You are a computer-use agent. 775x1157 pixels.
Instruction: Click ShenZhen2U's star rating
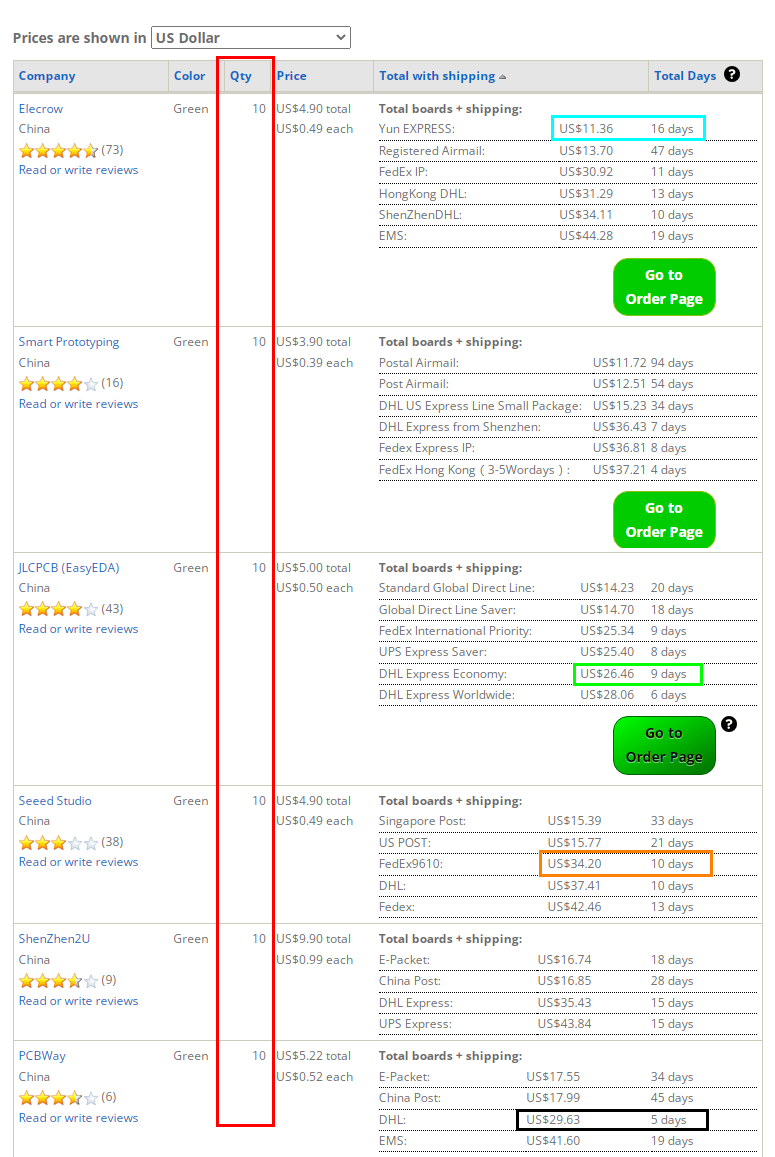(x=58, y=981)
